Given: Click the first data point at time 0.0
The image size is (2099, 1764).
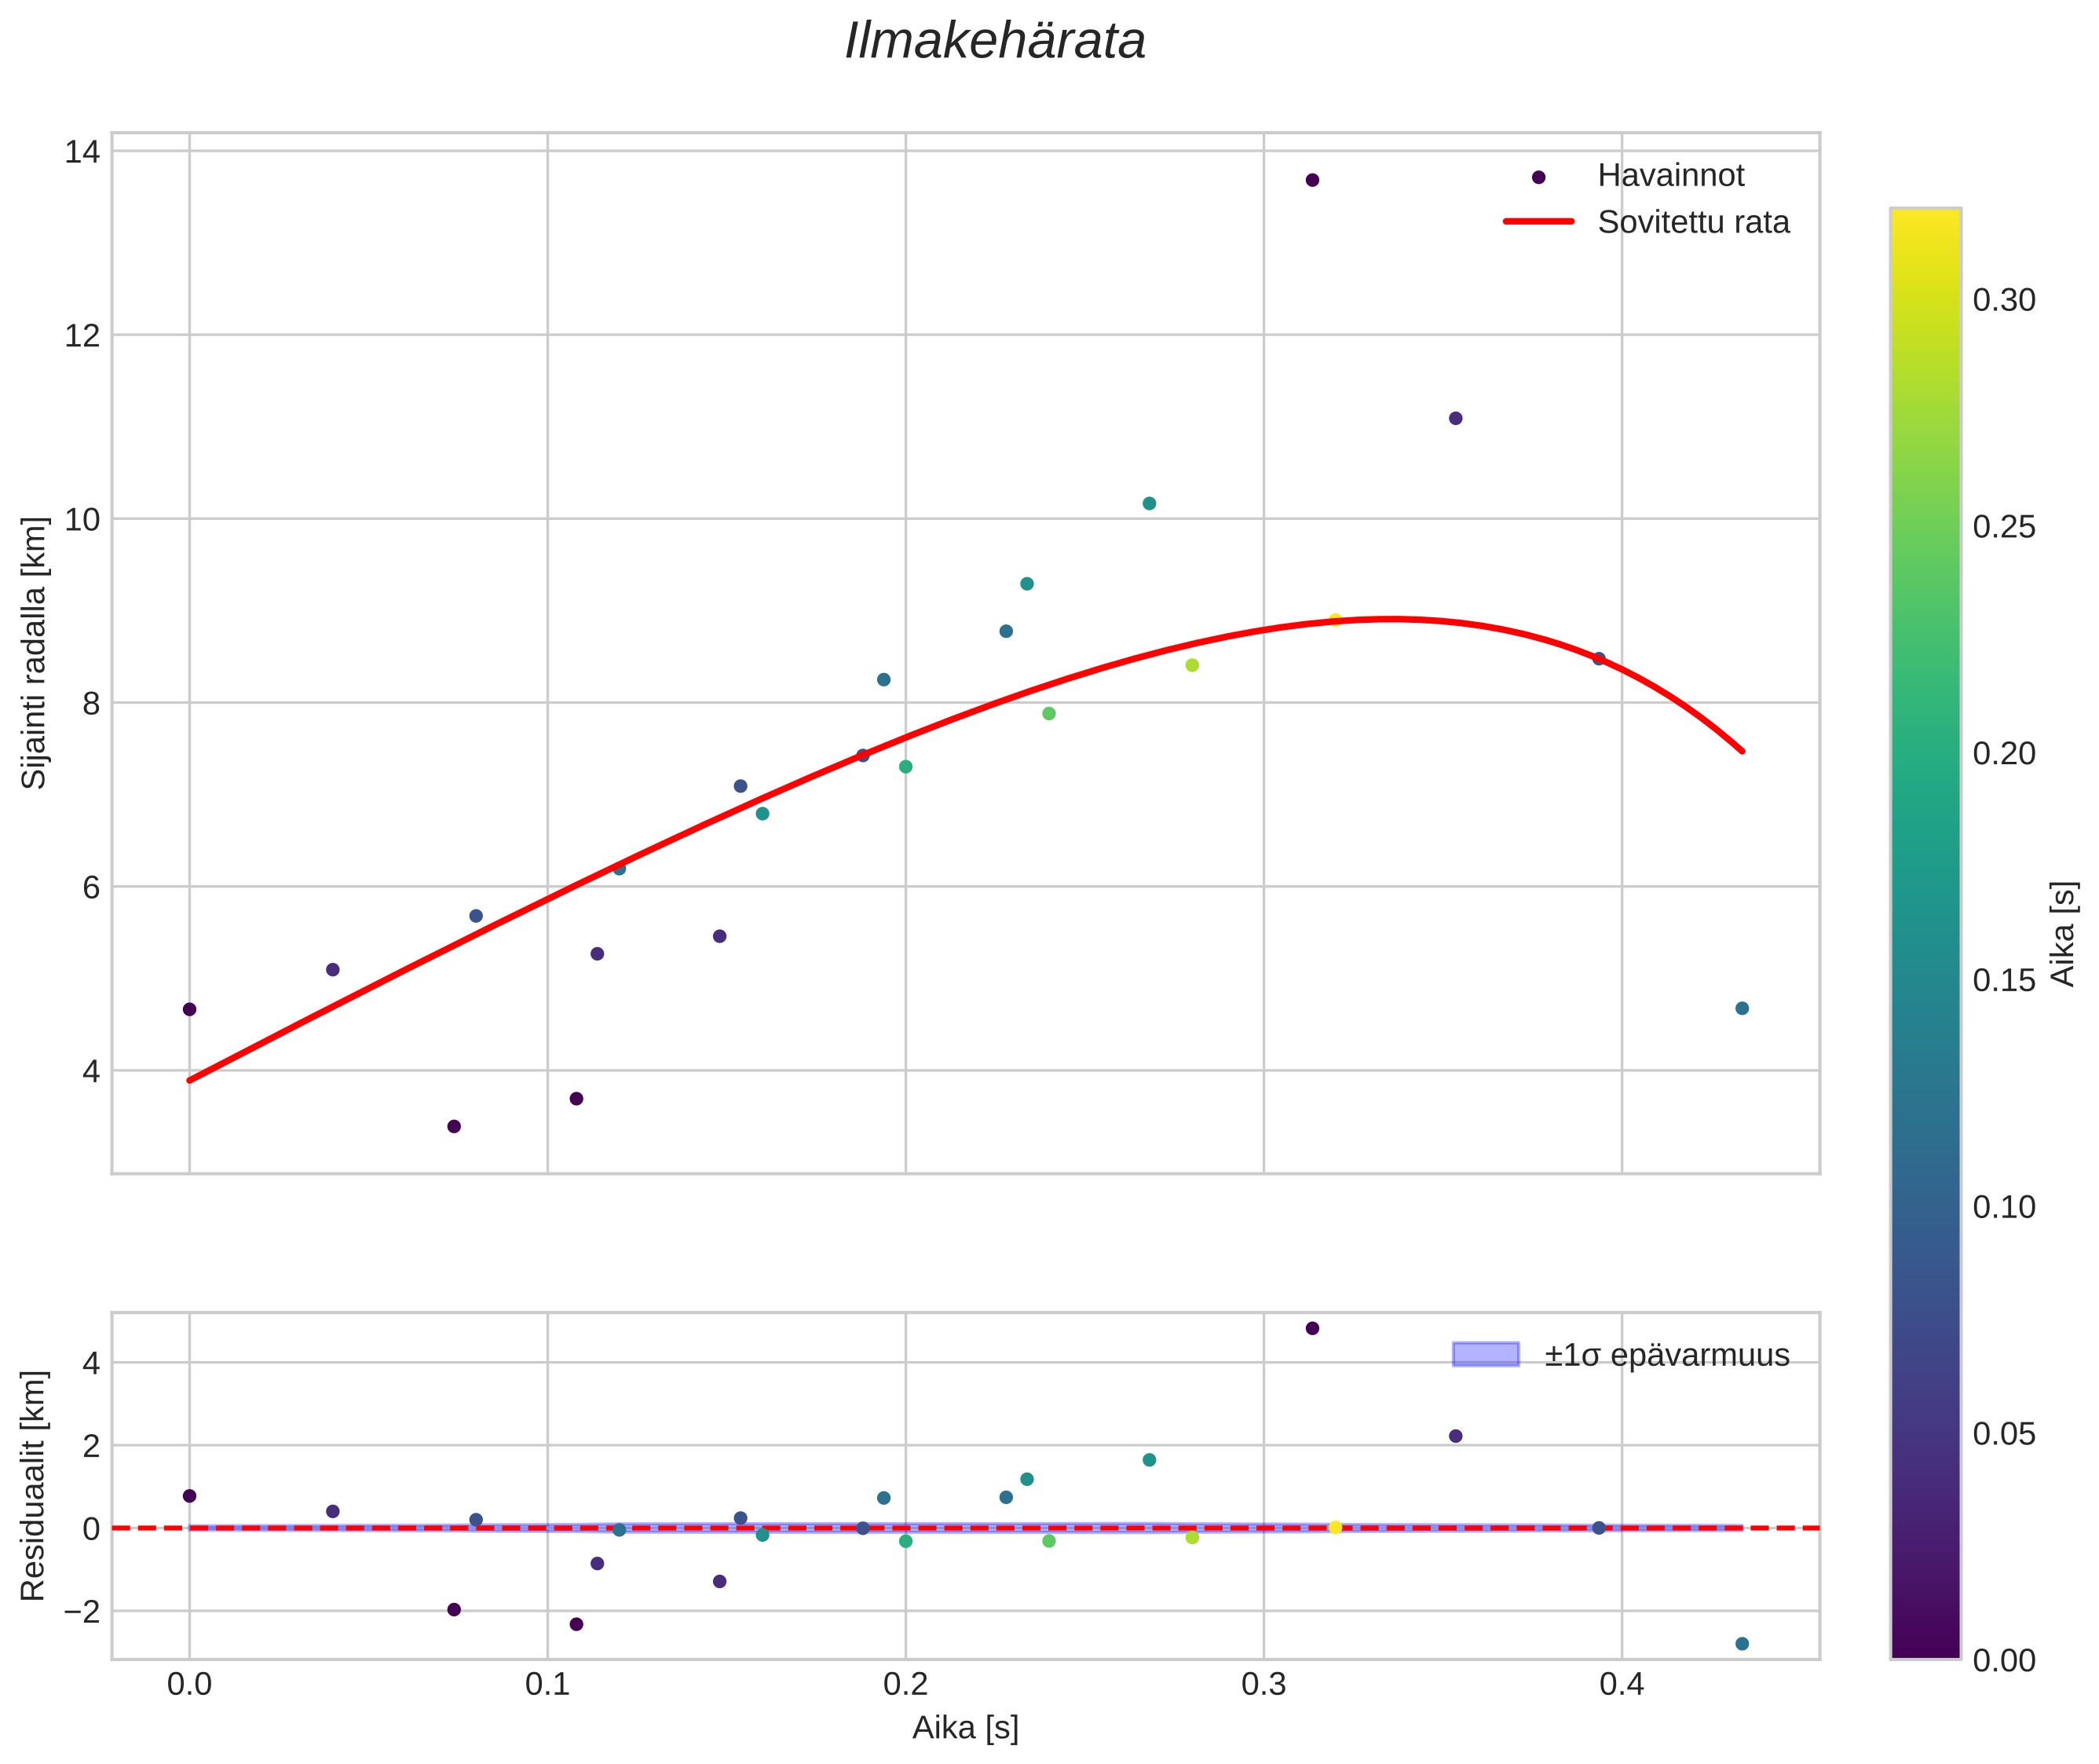Looking at the screenshot, I should click(189, 1009).
